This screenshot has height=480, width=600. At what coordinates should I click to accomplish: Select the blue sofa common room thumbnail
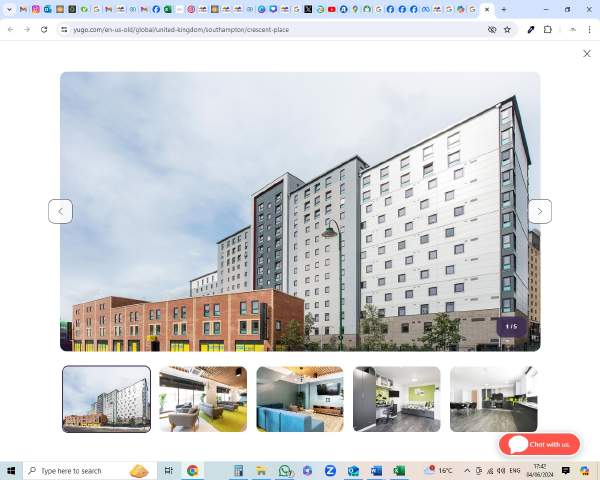(x=299, y=398)
